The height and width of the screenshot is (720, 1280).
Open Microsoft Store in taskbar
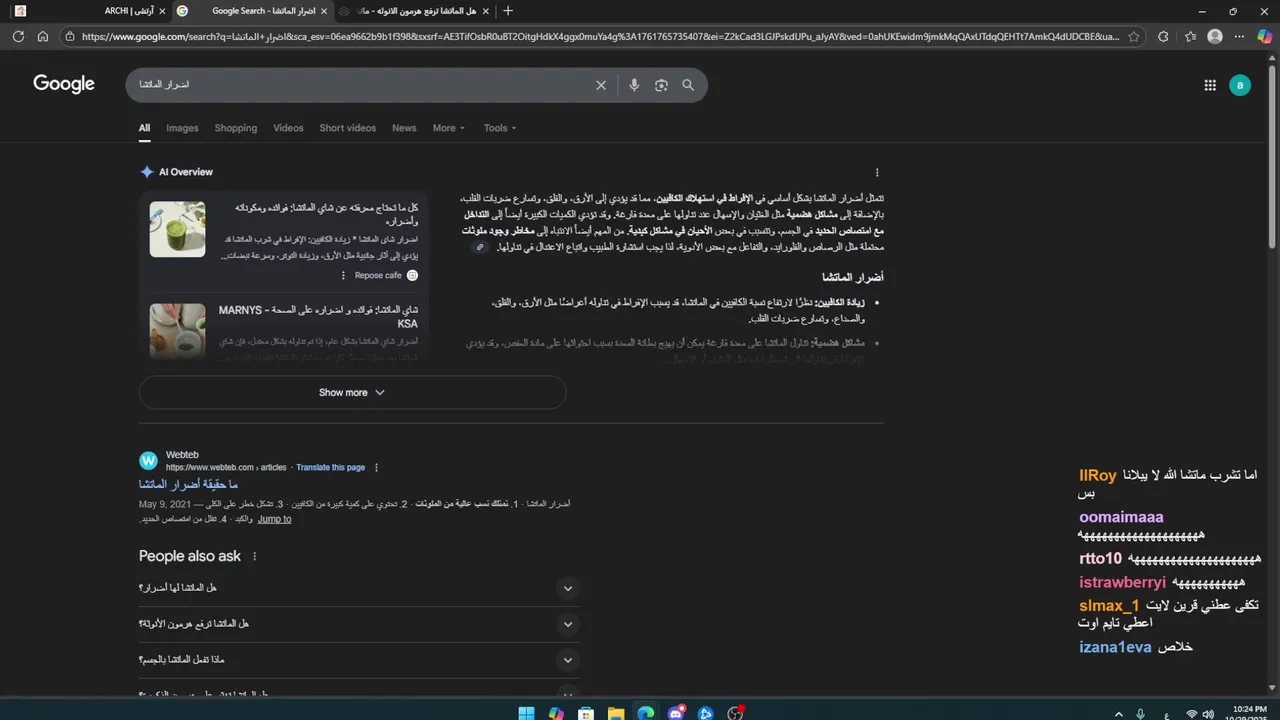point(586,713)
